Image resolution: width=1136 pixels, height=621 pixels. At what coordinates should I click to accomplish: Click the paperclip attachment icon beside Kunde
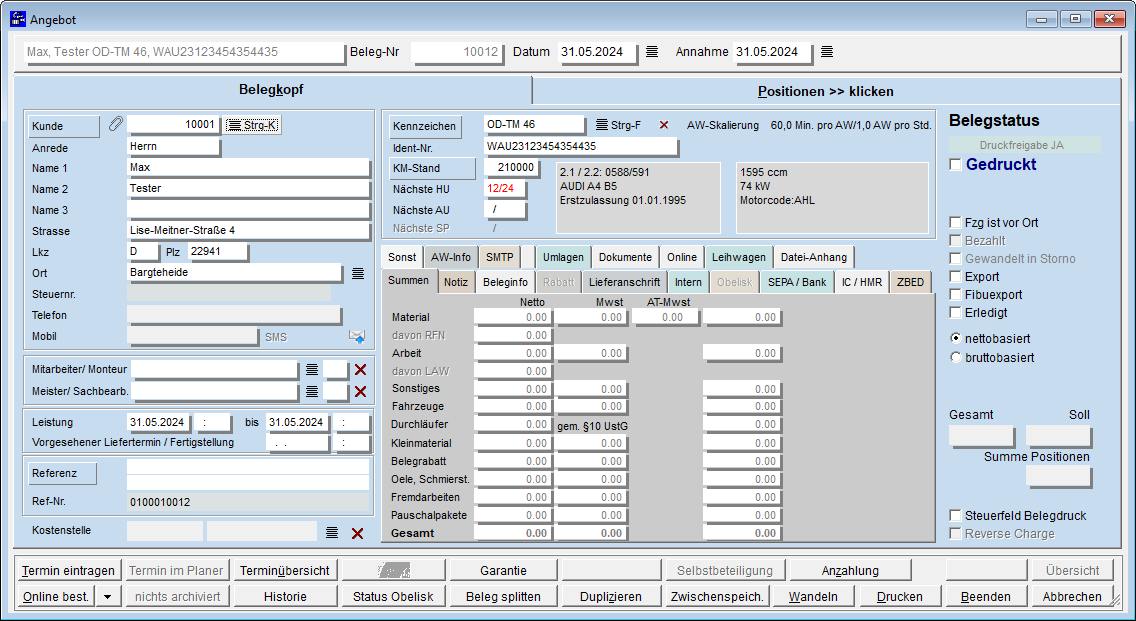coord(115,124)
